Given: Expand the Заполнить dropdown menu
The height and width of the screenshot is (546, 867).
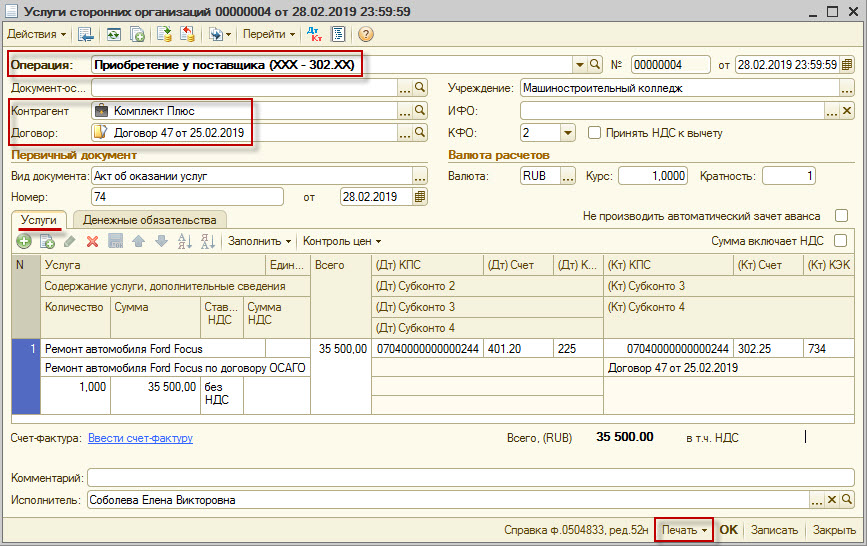Looking at the screenshot, I should click(259, 241).
